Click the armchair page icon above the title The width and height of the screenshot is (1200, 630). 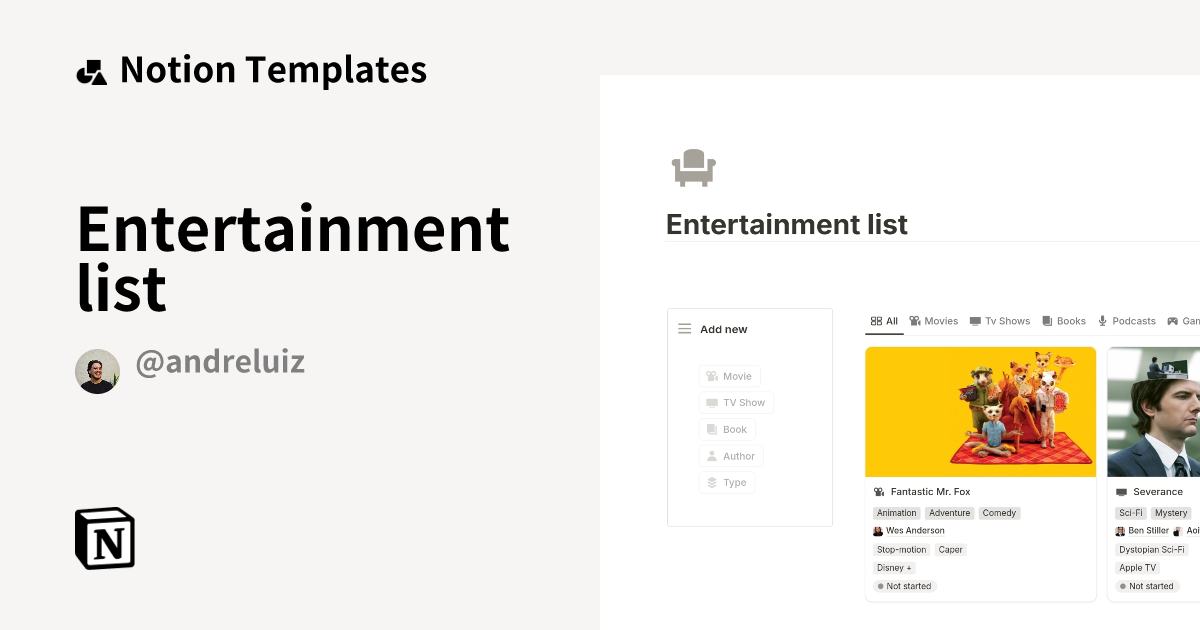693,166
